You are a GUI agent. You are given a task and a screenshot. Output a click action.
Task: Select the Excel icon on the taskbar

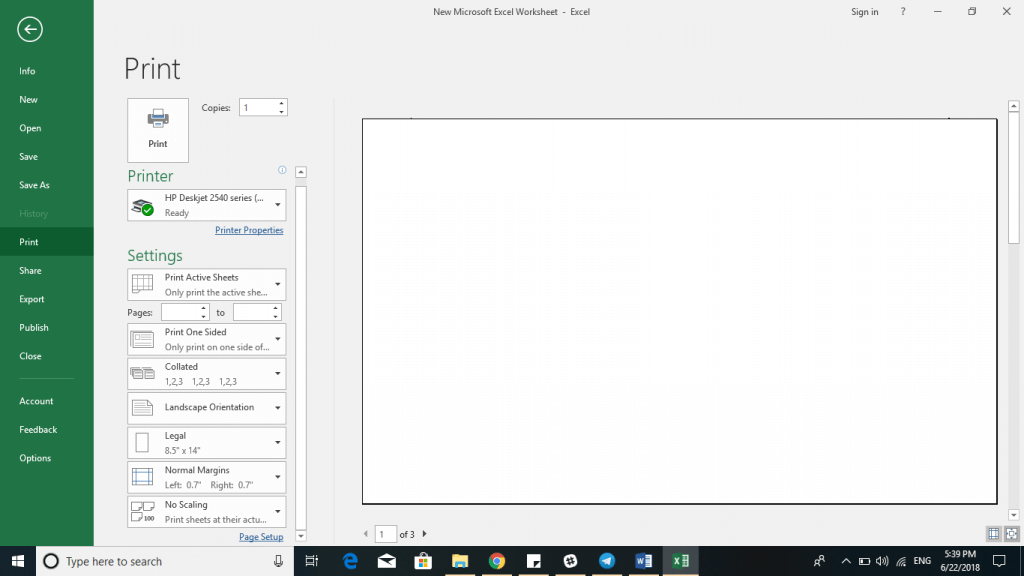(680, 561)
